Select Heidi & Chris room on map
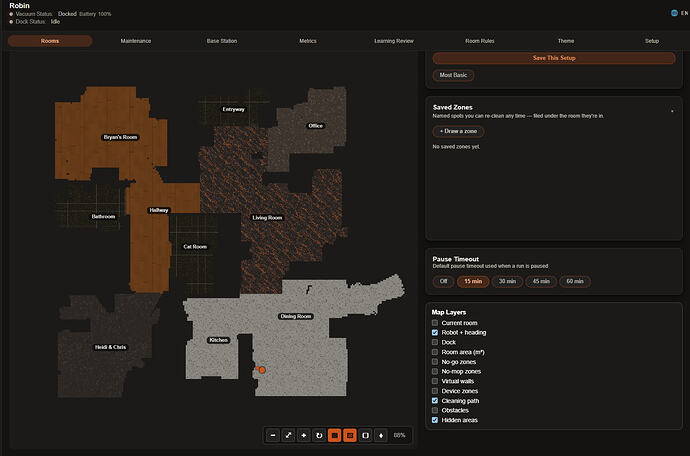 tap(110, 347)
